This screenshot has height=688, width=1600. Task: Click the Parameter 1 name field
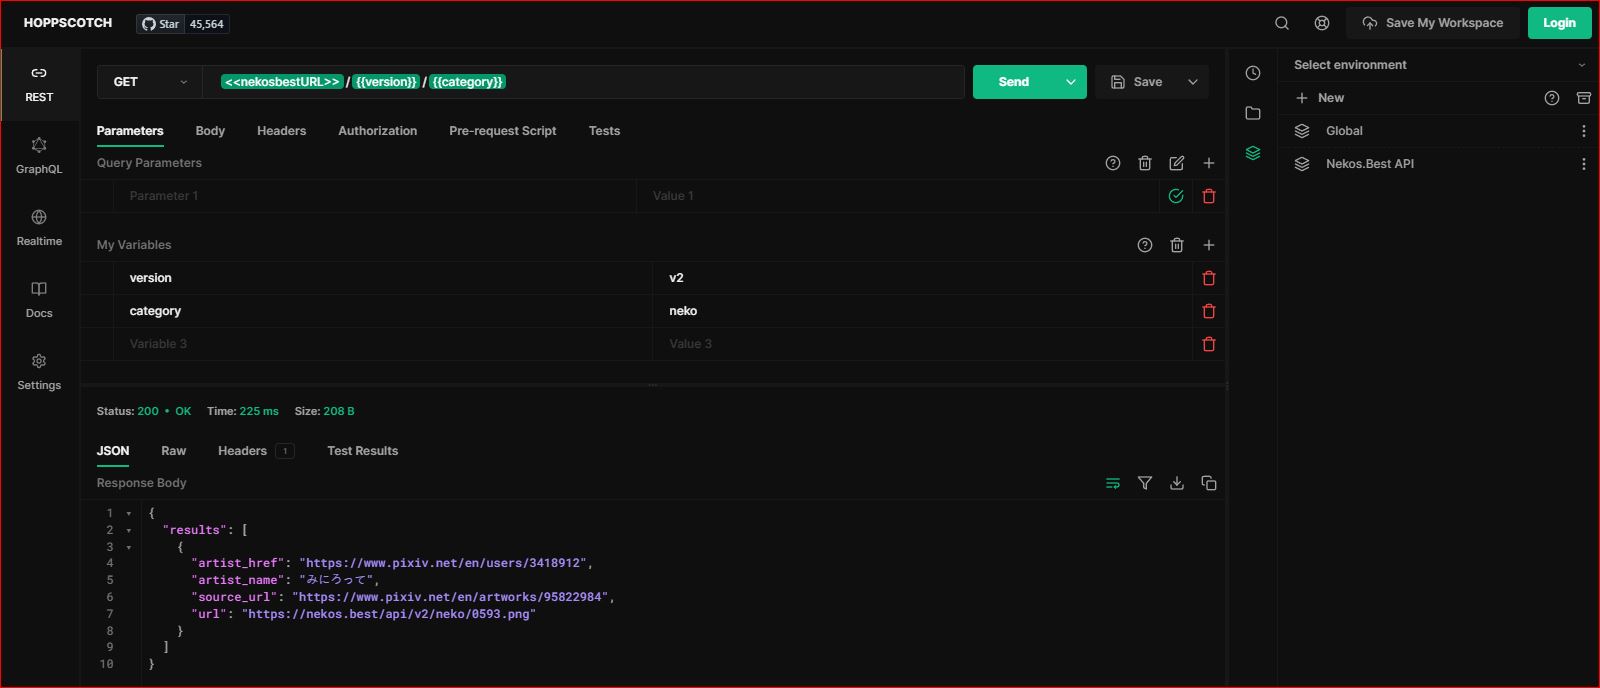pos(375,196)
